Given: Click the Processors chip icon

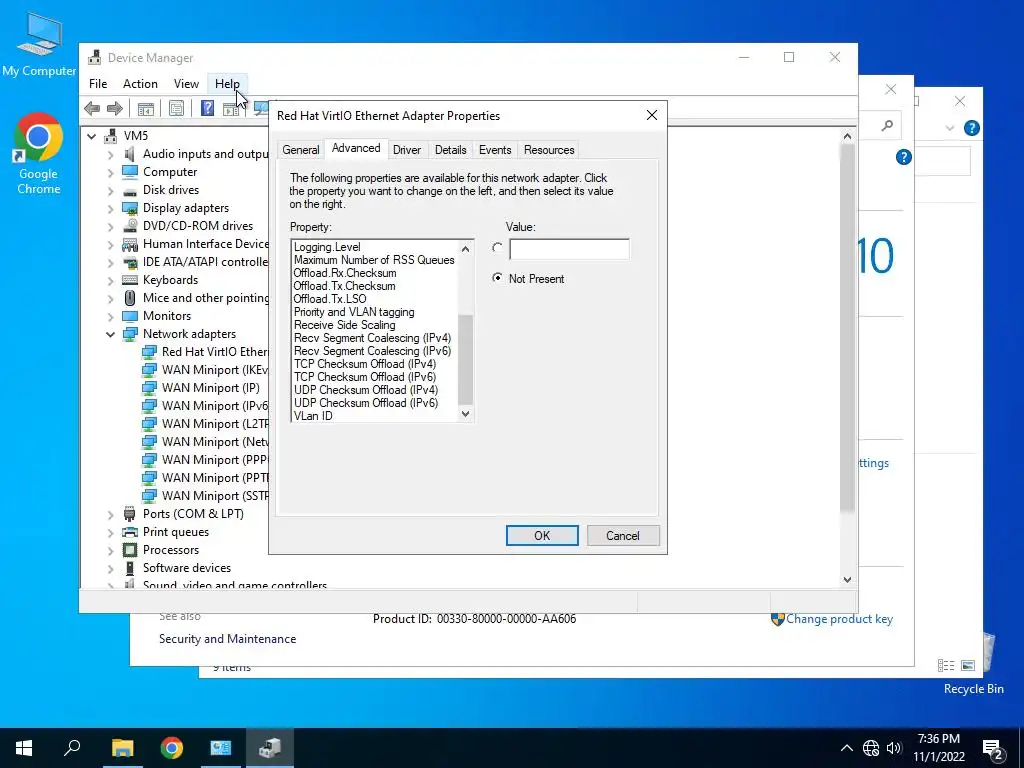Looking at the screenshot, I should [x=130, y=550].
